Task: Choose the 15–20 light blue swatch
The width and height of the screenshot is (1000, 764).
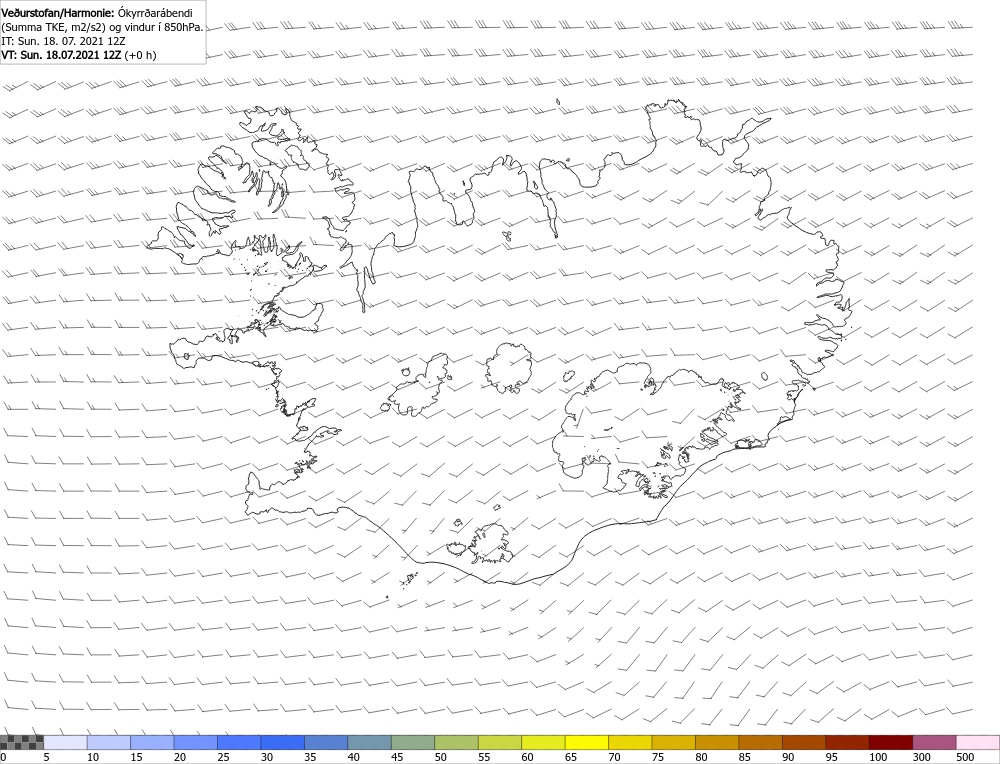Action: [152, 742]
